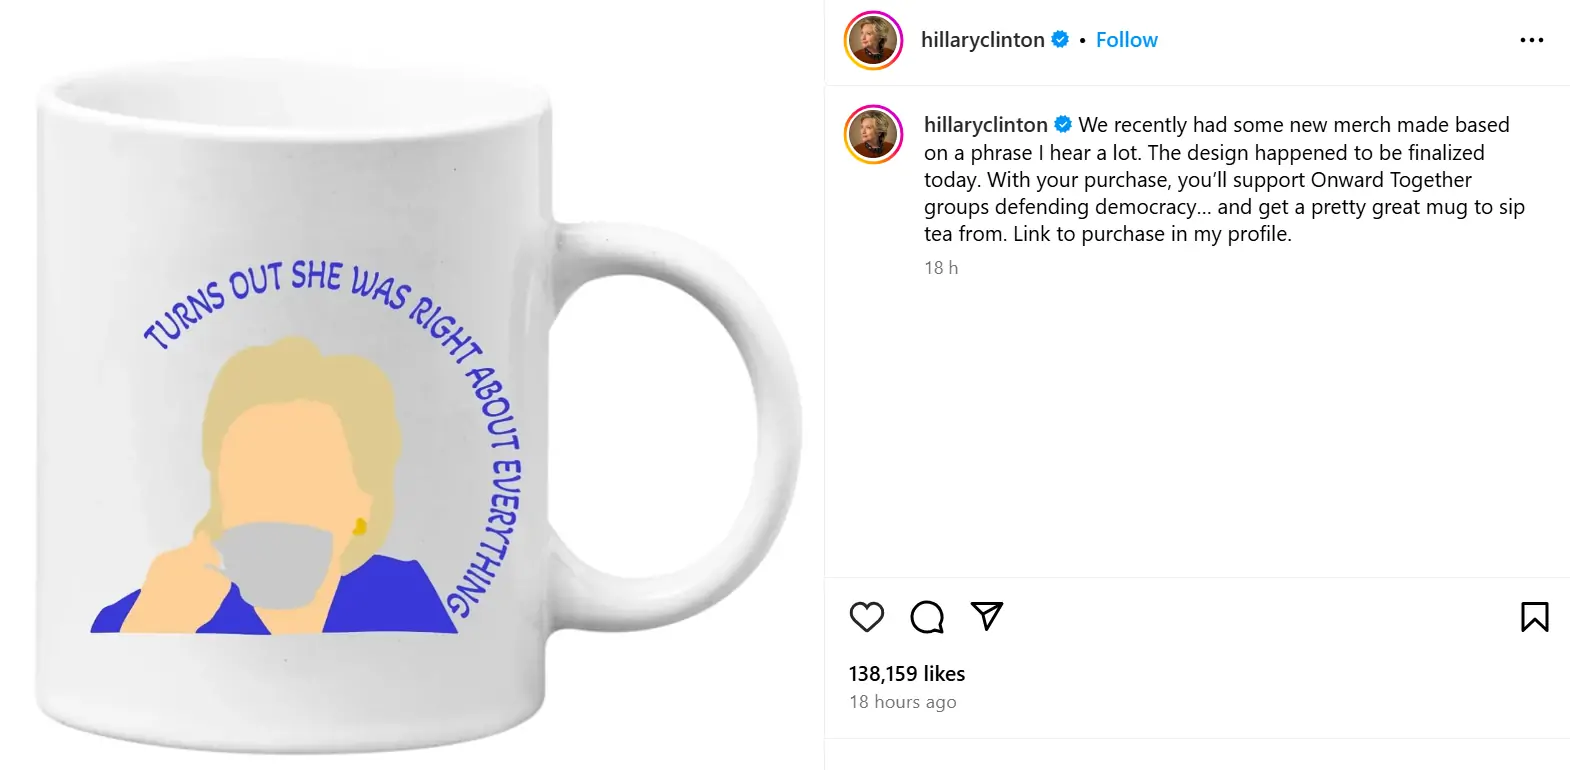This screenshot has height=770, width=1570.
Task: Click the verified badge in the post header
Action: click(1060, 40)
